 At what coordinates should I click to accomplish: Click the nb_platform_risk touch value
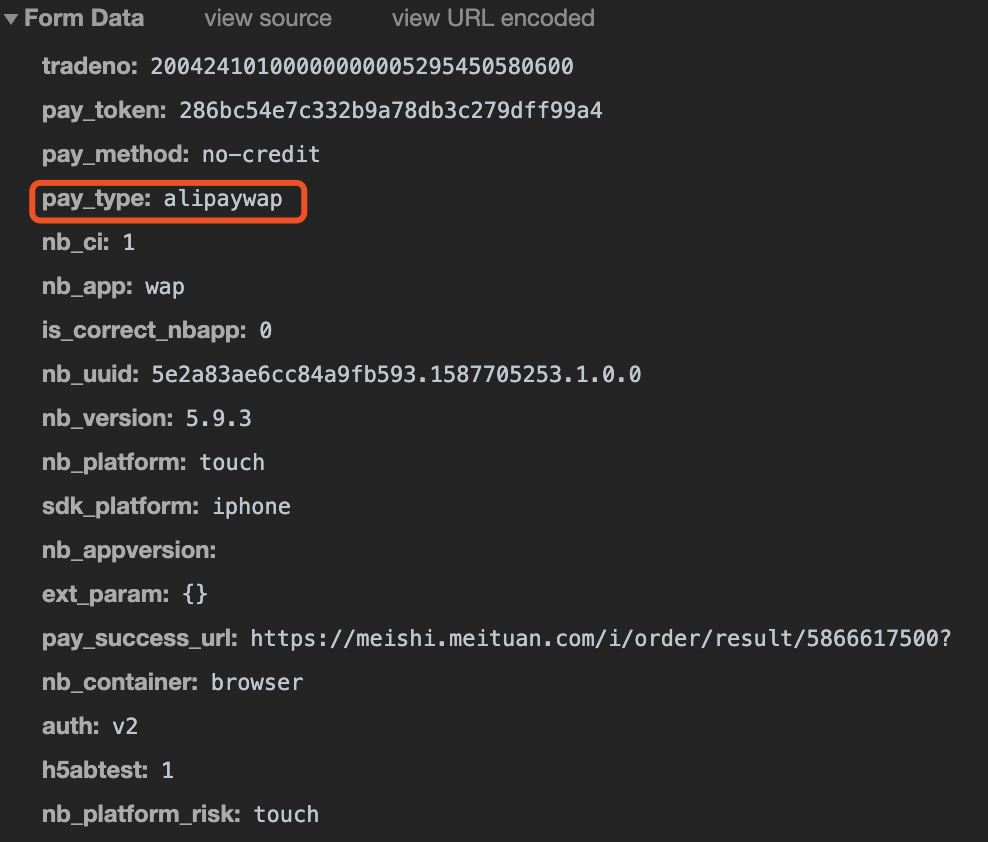(x=286, y=814)
